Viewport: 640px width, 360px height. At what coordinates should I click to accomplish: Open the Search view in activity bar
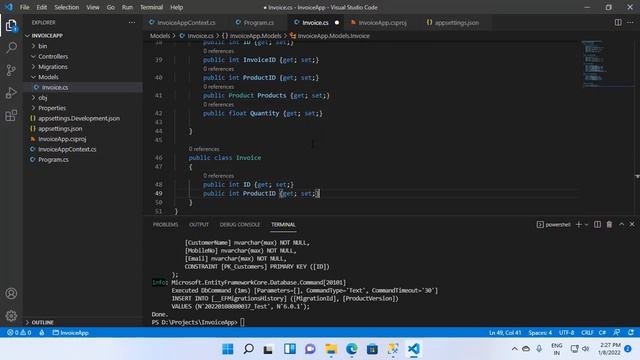11,47
